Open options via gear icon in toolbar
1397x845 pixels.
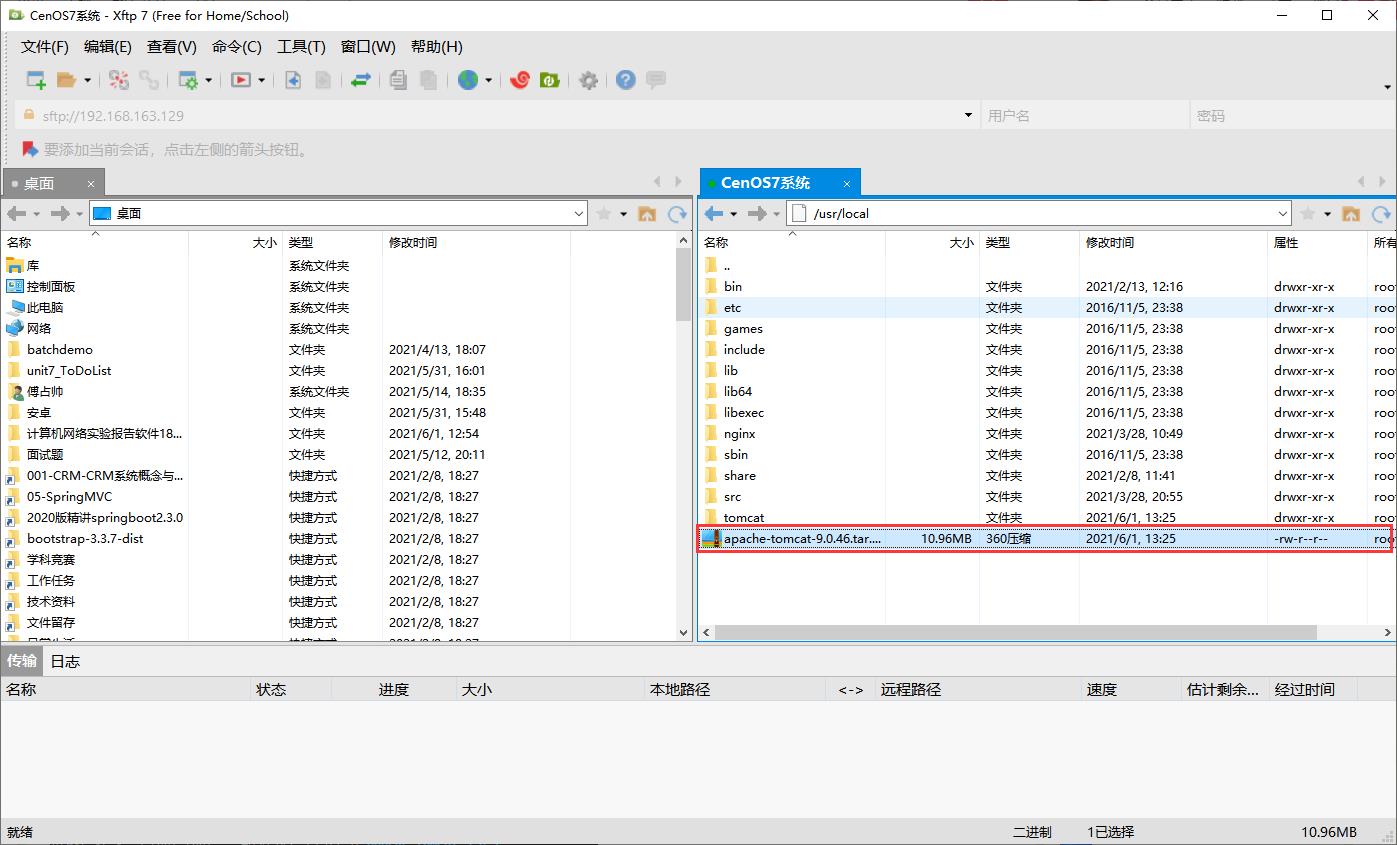[588, 80]
